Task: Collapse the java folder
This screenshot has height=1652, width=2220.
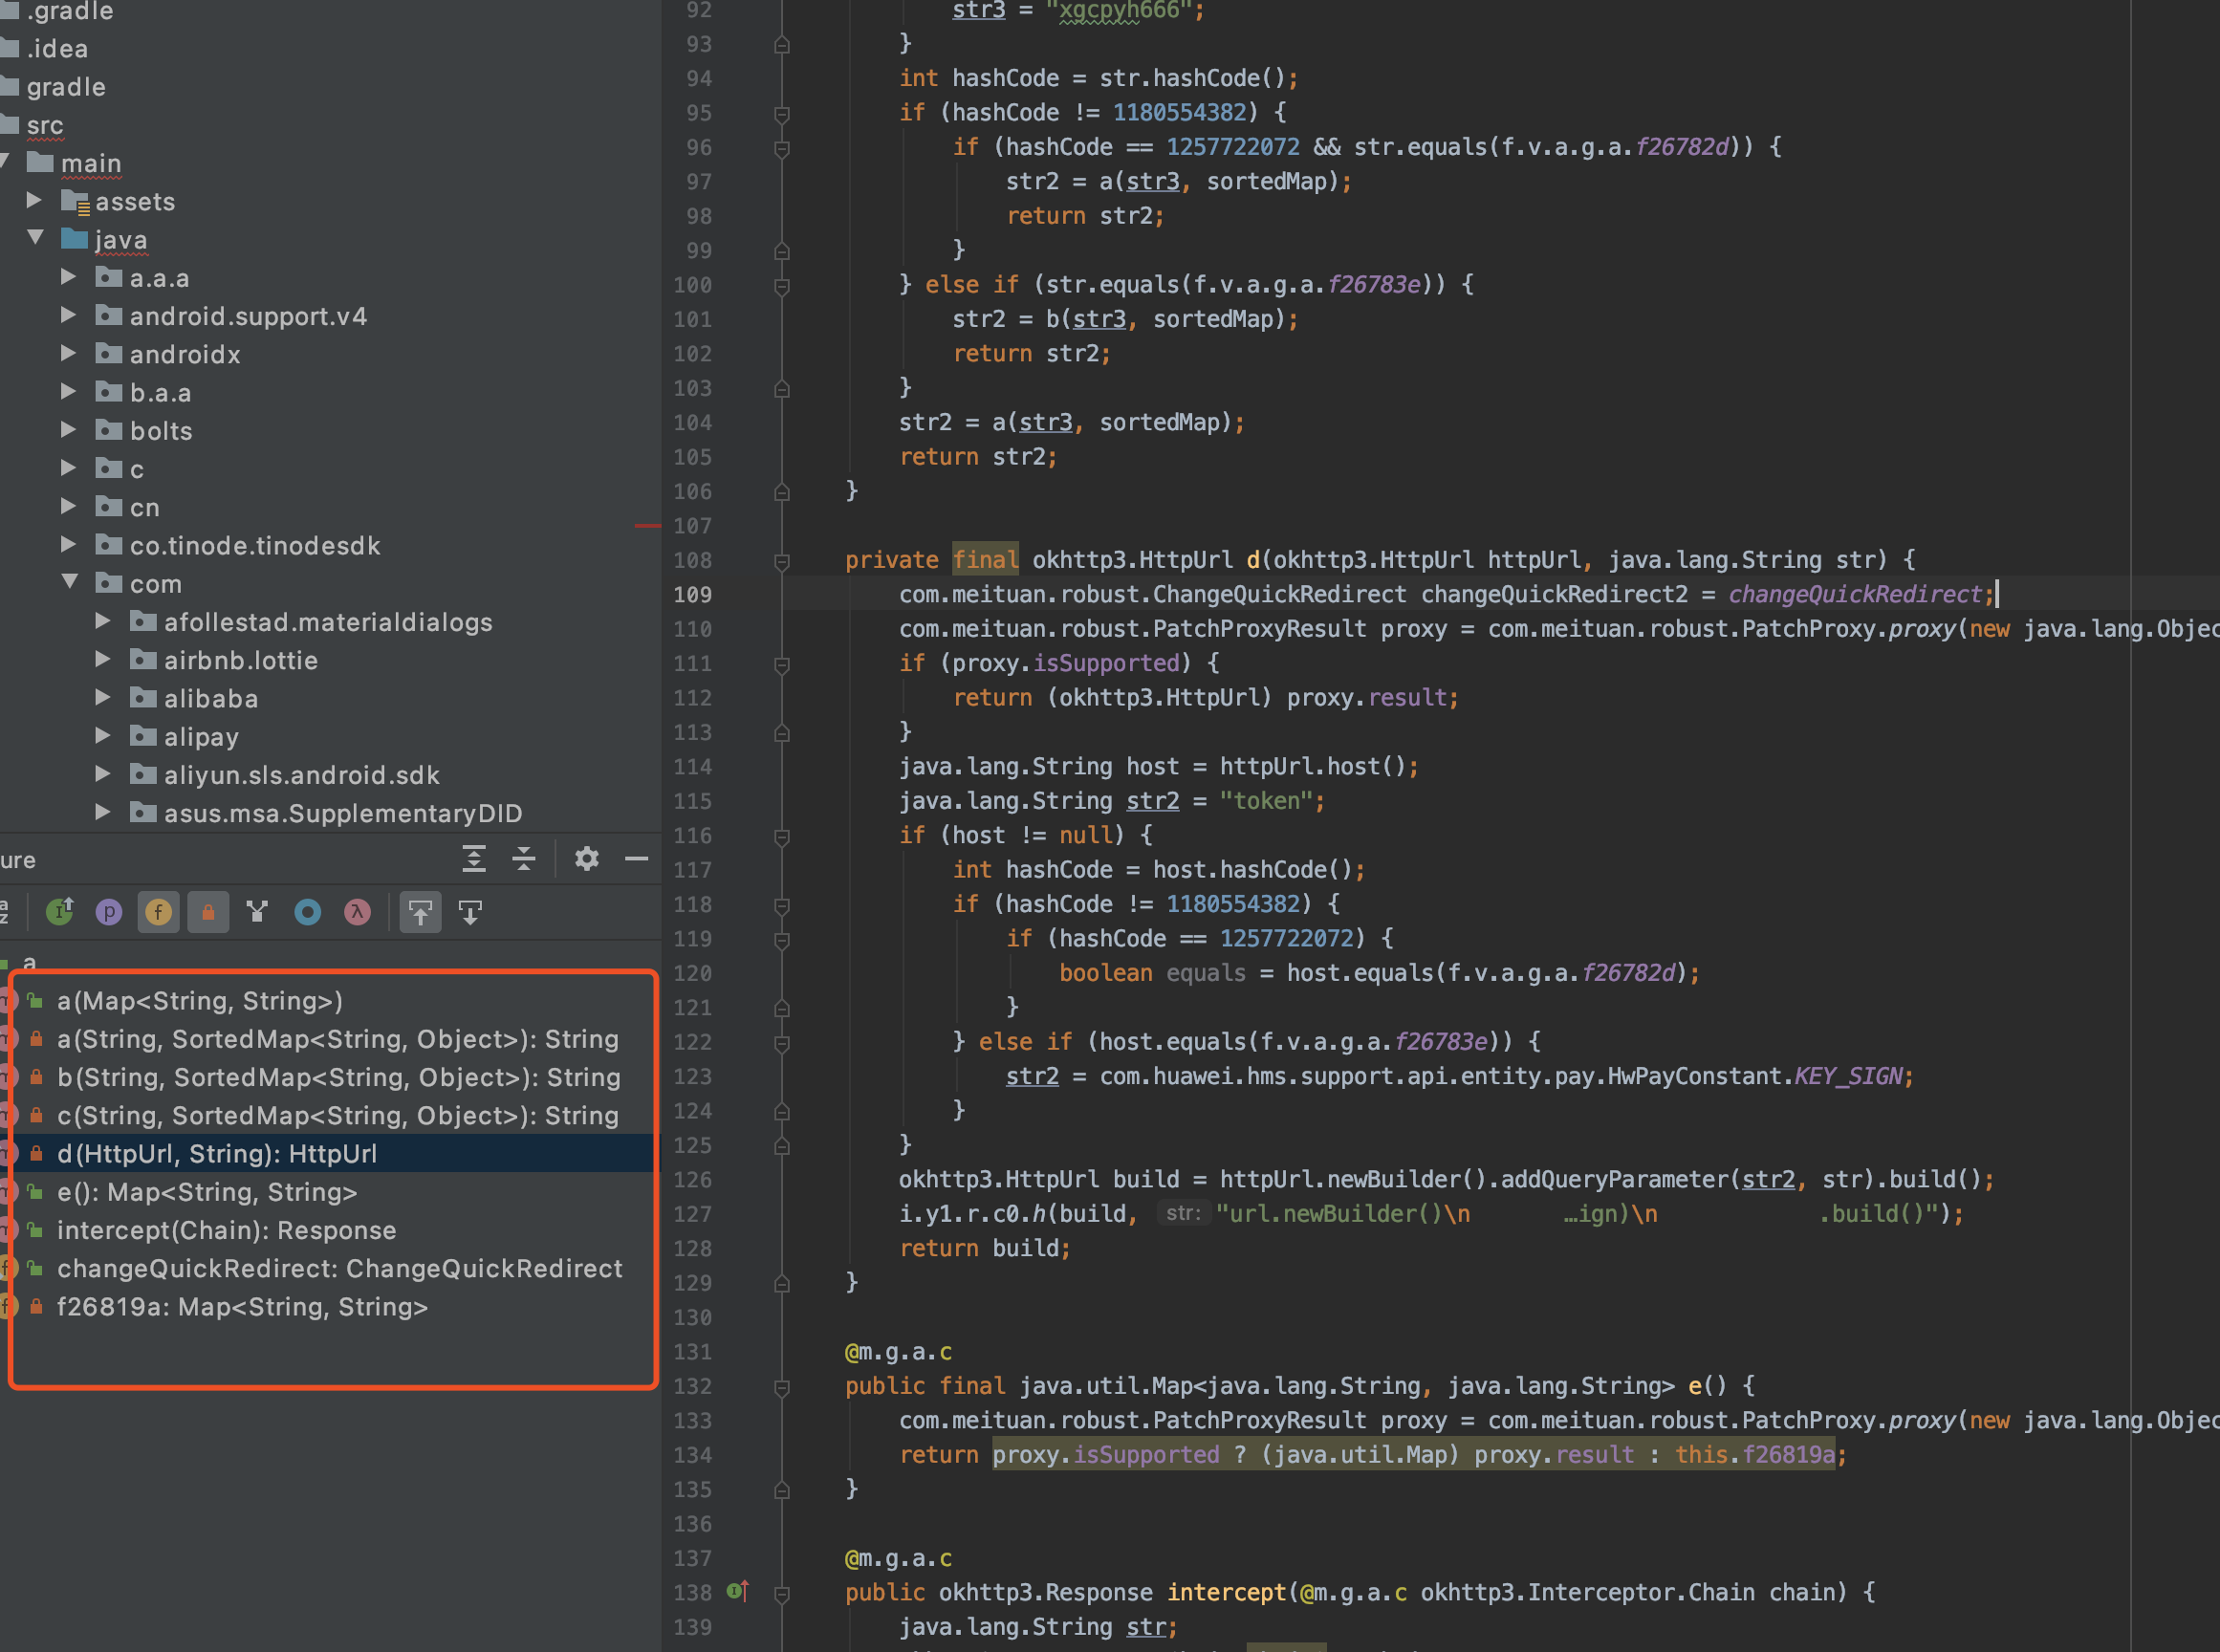Action: click(x=36, y=238)
